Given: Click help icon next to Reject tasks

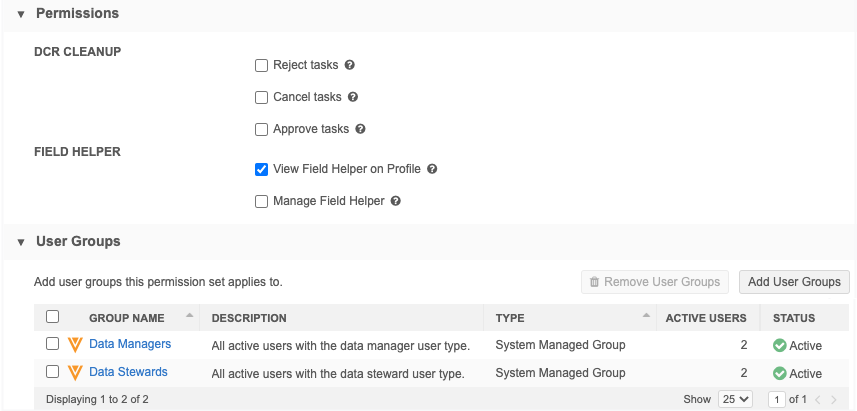Looking at the screenshot, I should pyautogui.click(x=350, y=65).
